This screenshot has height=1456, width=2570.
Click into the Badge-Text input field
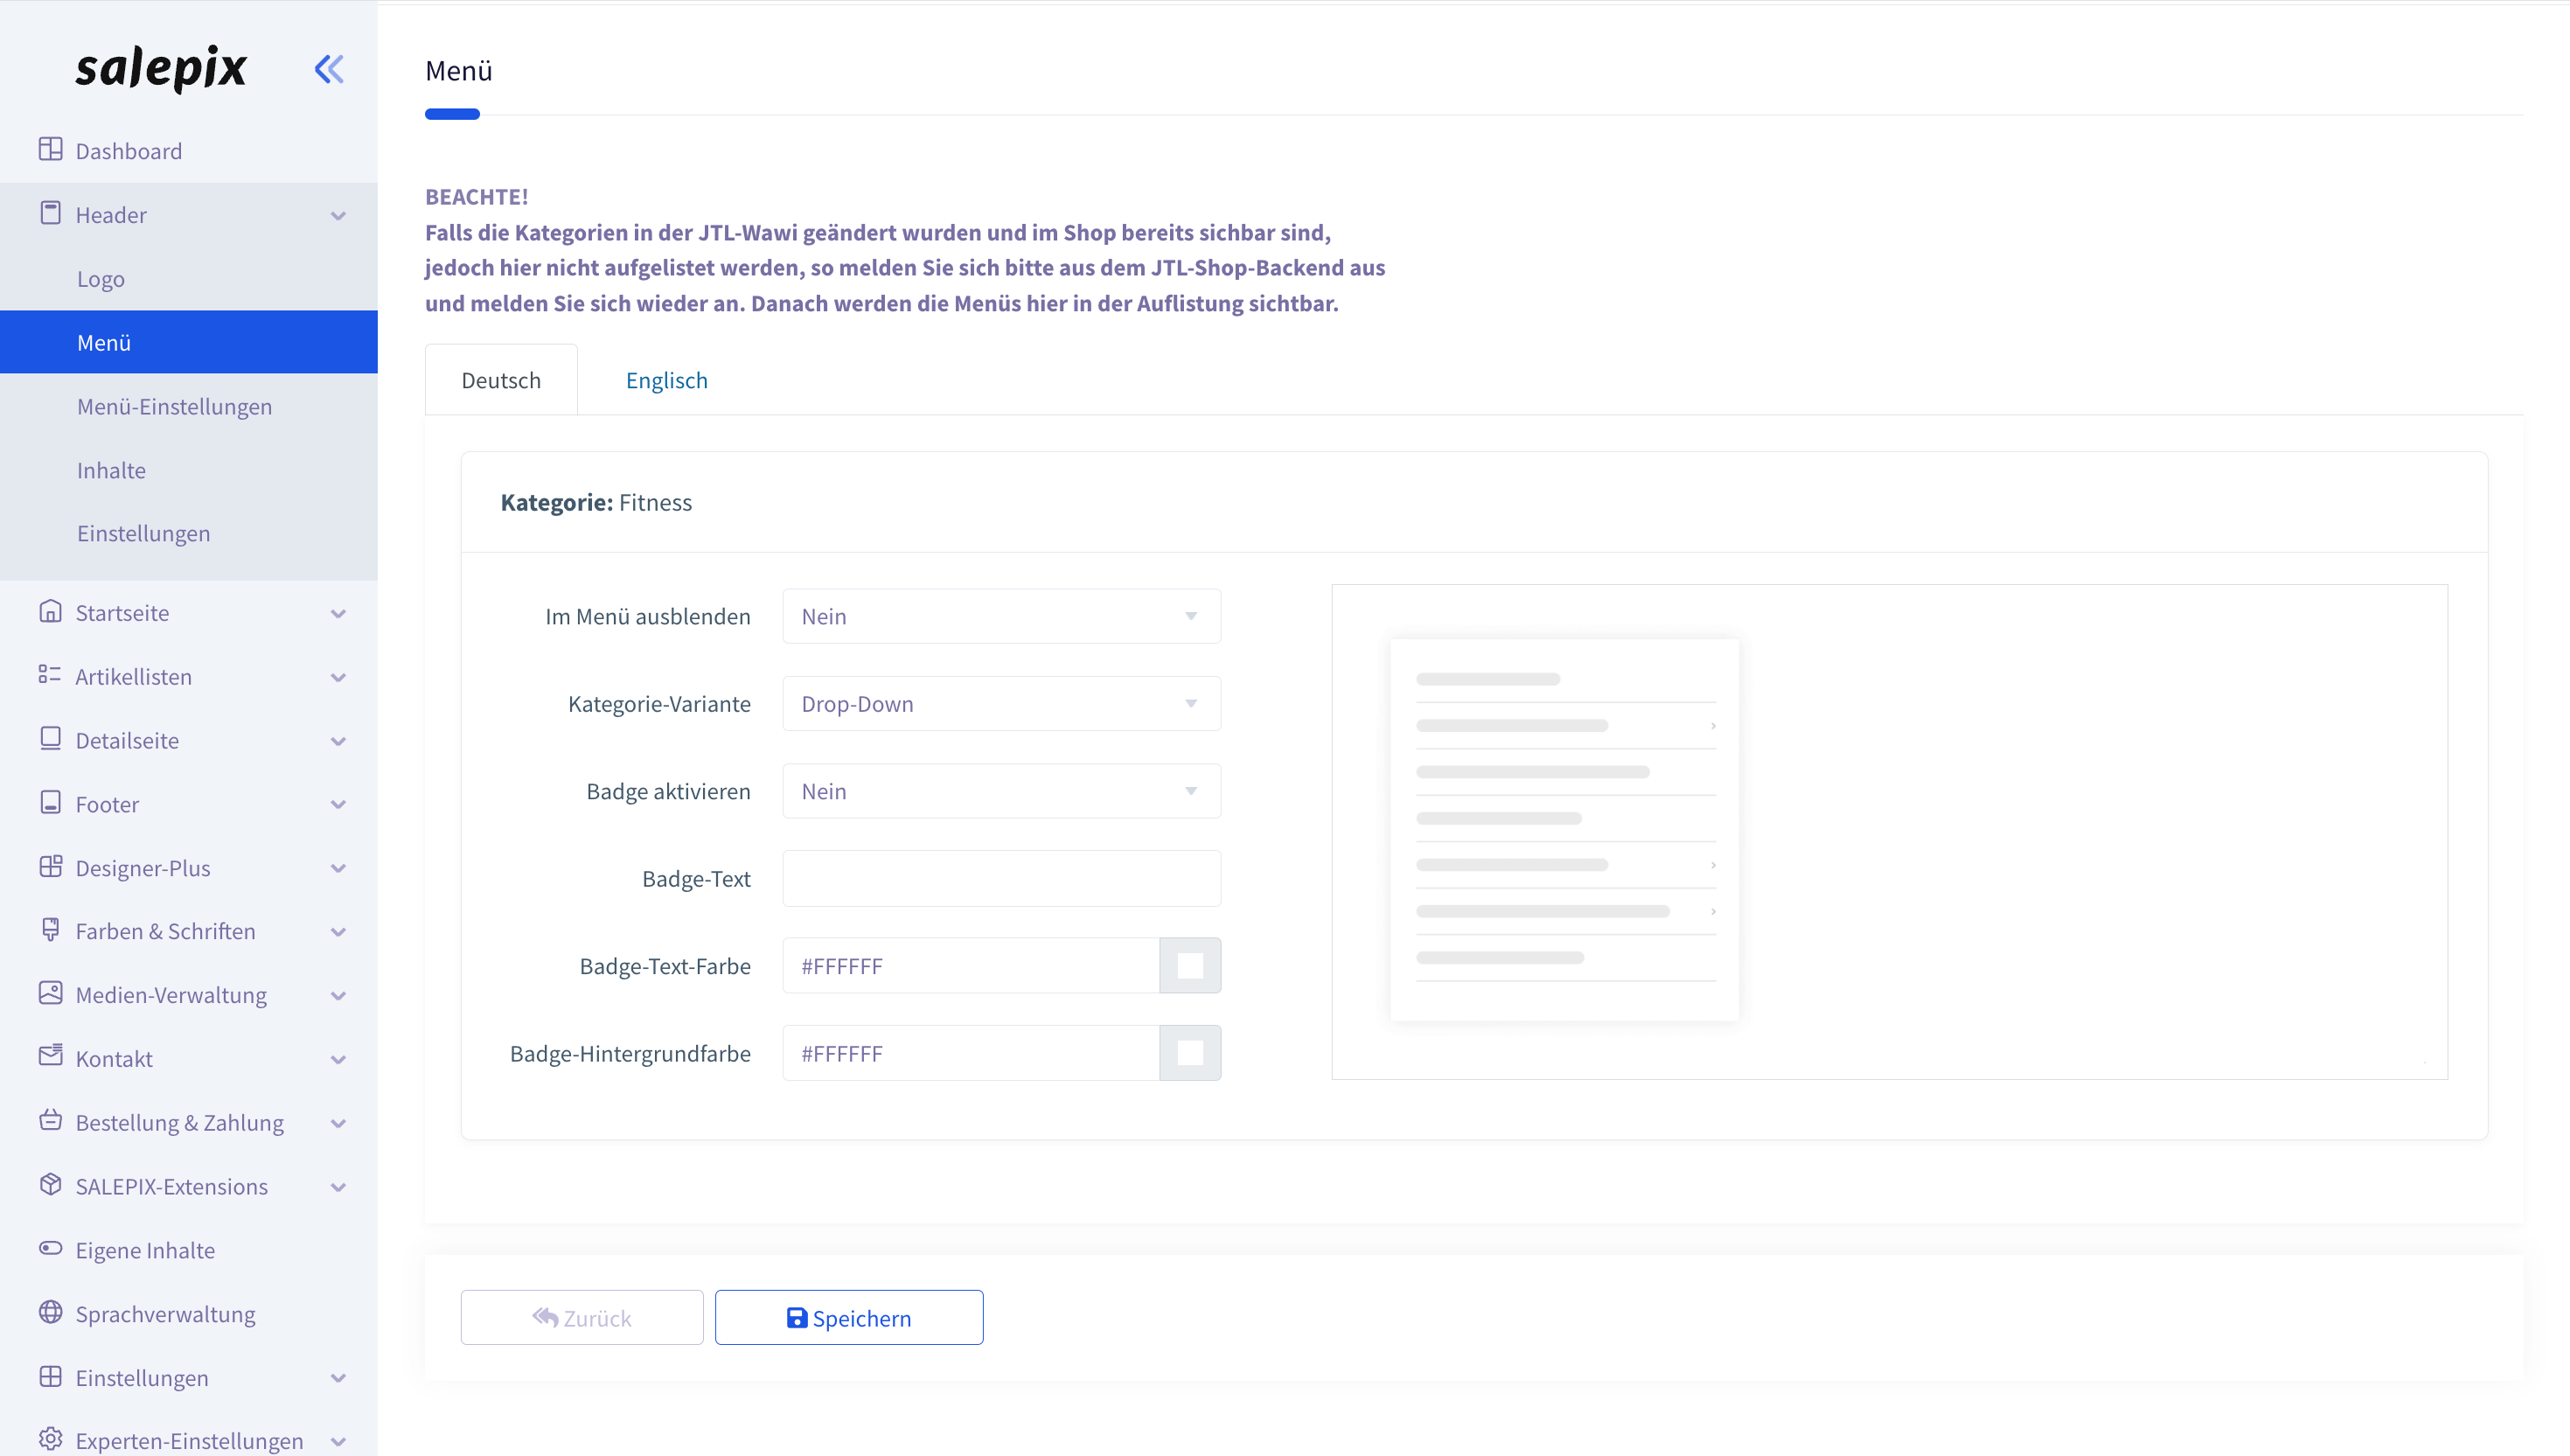pos(1001,878)
